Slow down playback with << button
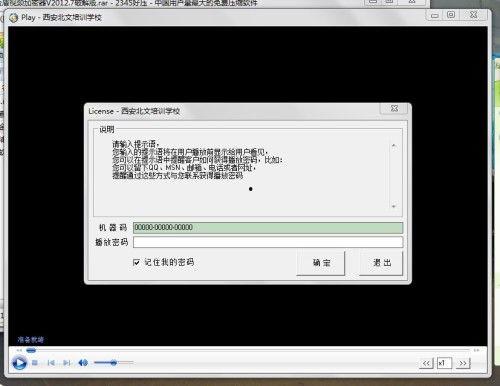 426,363
